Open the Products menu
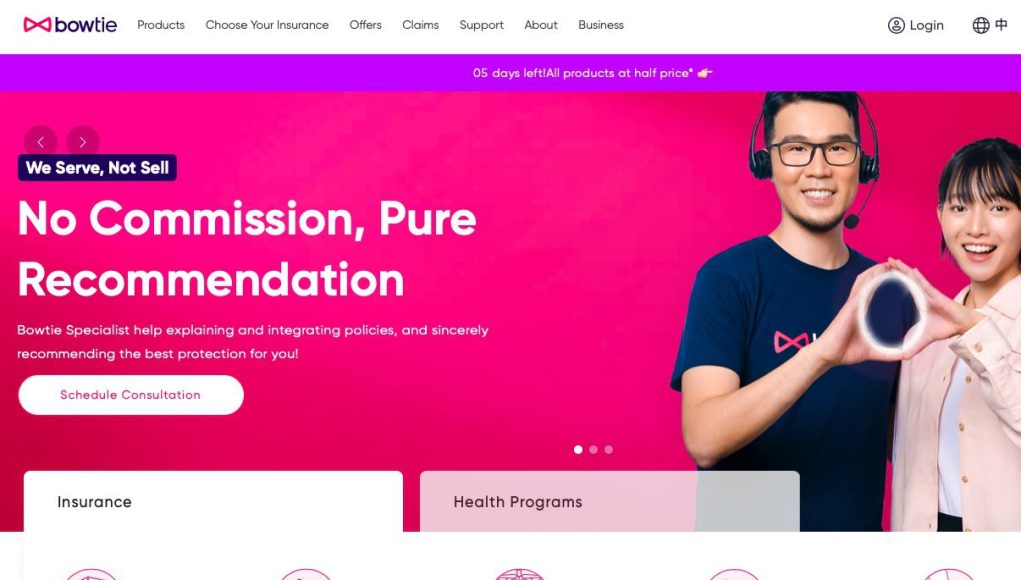Viewport: 1021px width, 580px height. click(161, 25)
